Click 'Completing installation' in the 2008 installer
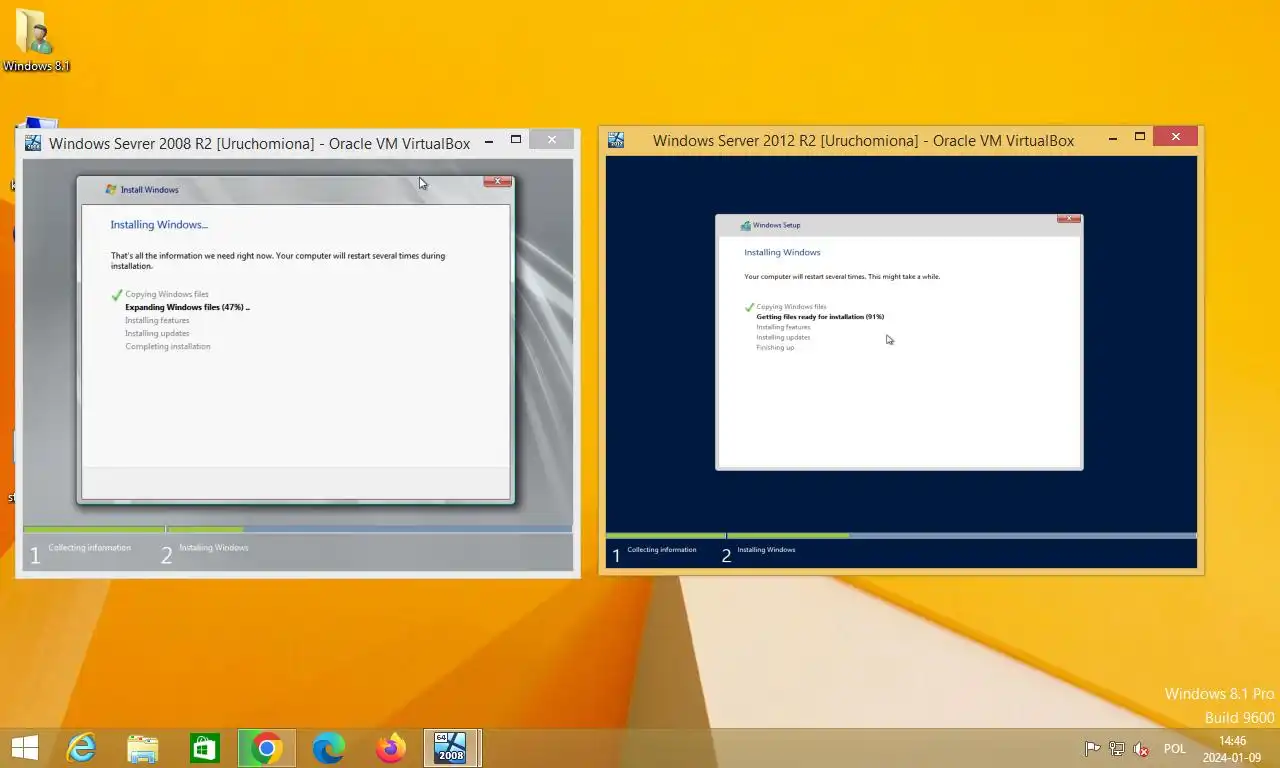The image size is (1280, 768). 168,346
